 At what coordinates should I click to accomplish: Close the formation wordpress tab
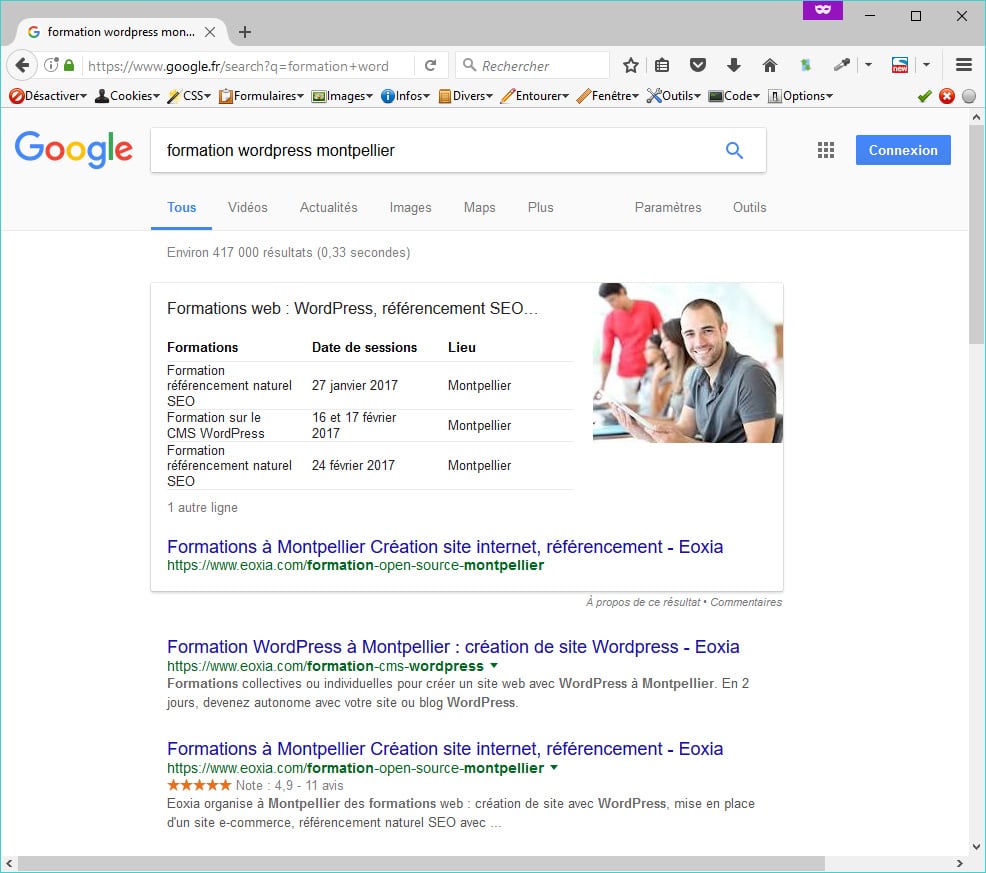click(210, 32)
